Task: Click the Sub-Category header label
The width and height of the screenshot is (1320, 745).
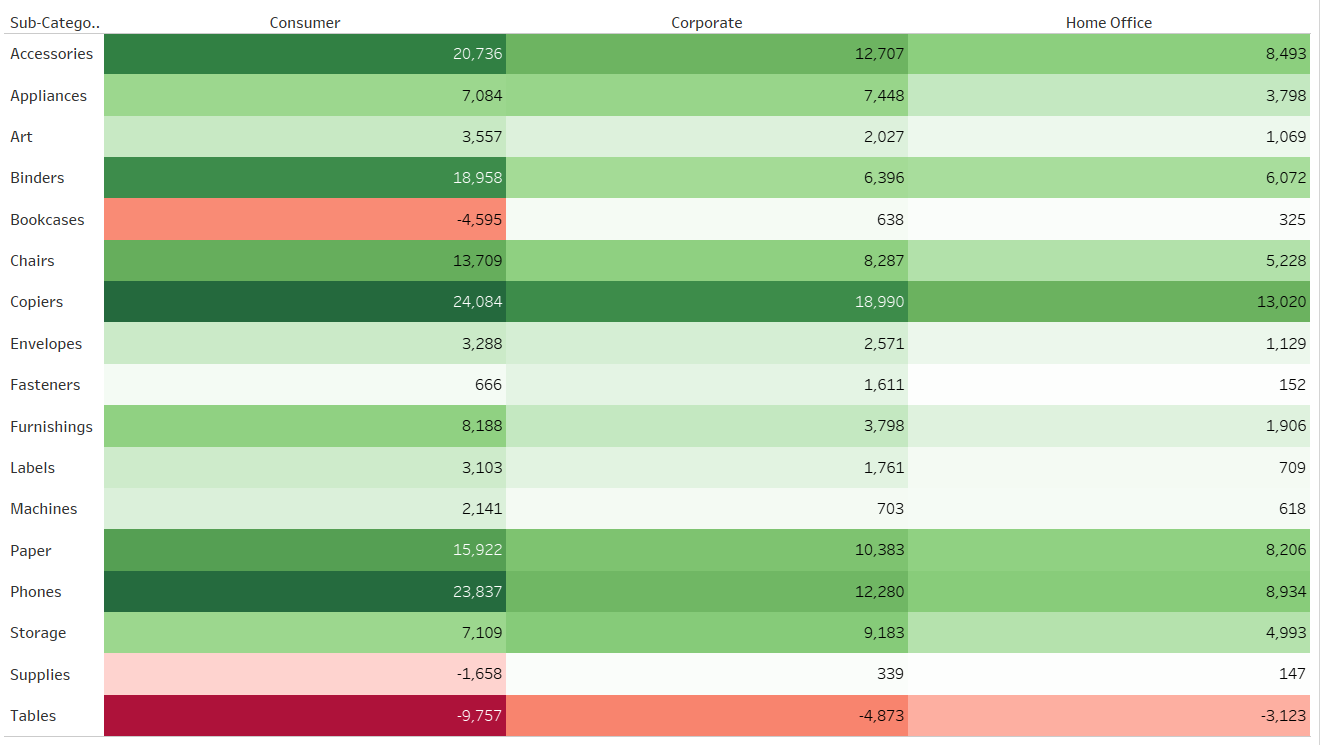Action: tap(54, 23)
